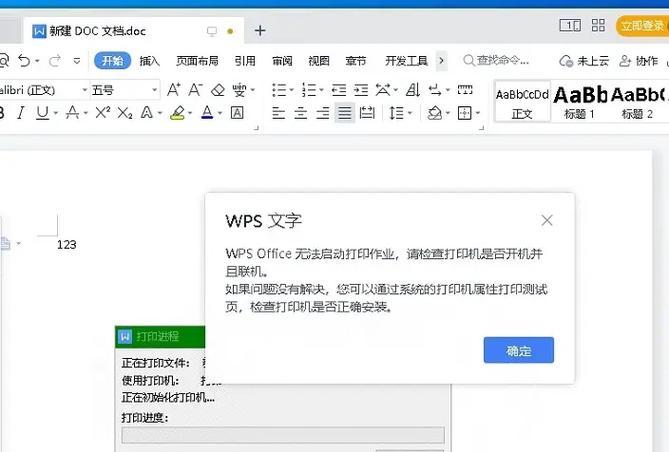Go to the 审阅 tab

point(282,61)
